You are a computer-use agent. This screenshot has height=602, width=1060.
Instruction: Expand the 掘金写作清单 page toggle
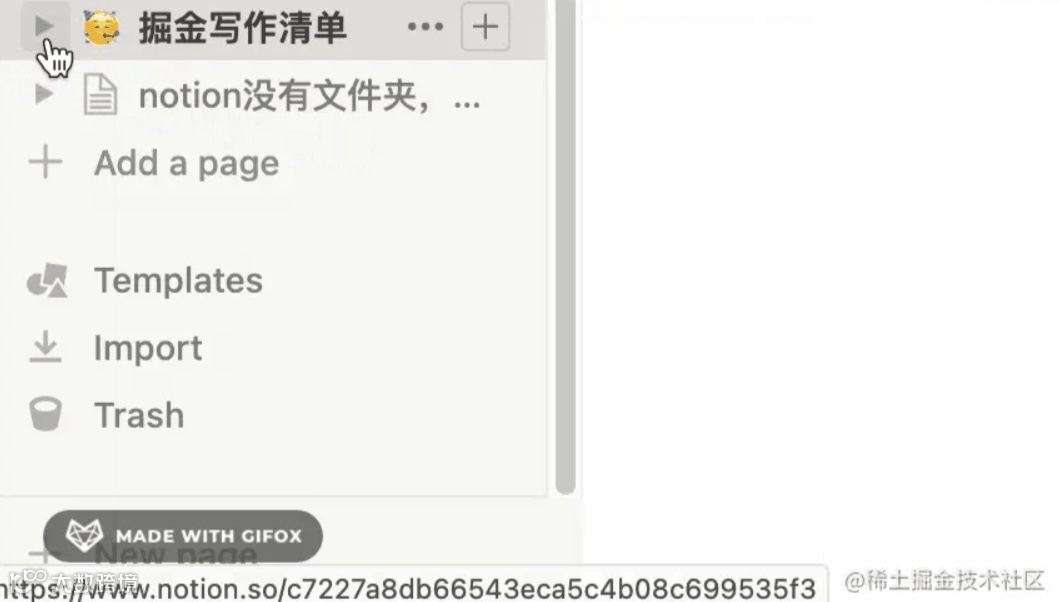point(45,26)
